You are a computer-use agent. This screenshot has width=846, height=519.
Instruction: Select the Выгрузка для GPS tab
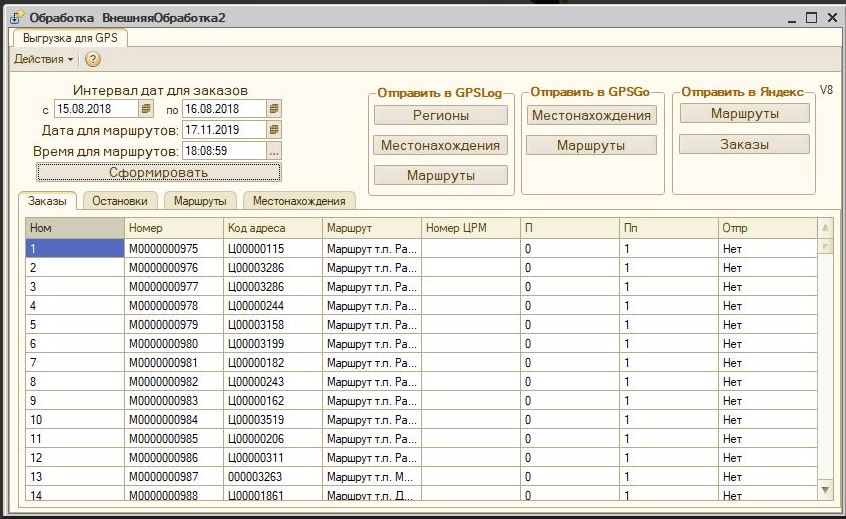tap(70, 38)
